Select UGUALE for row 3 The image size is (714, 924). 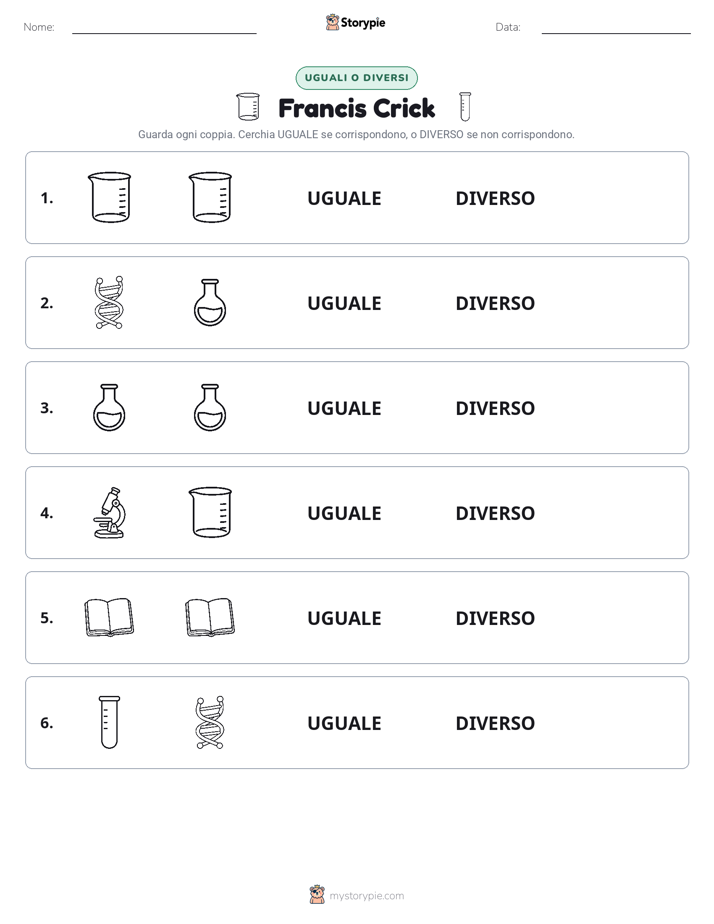pos(344,408)
